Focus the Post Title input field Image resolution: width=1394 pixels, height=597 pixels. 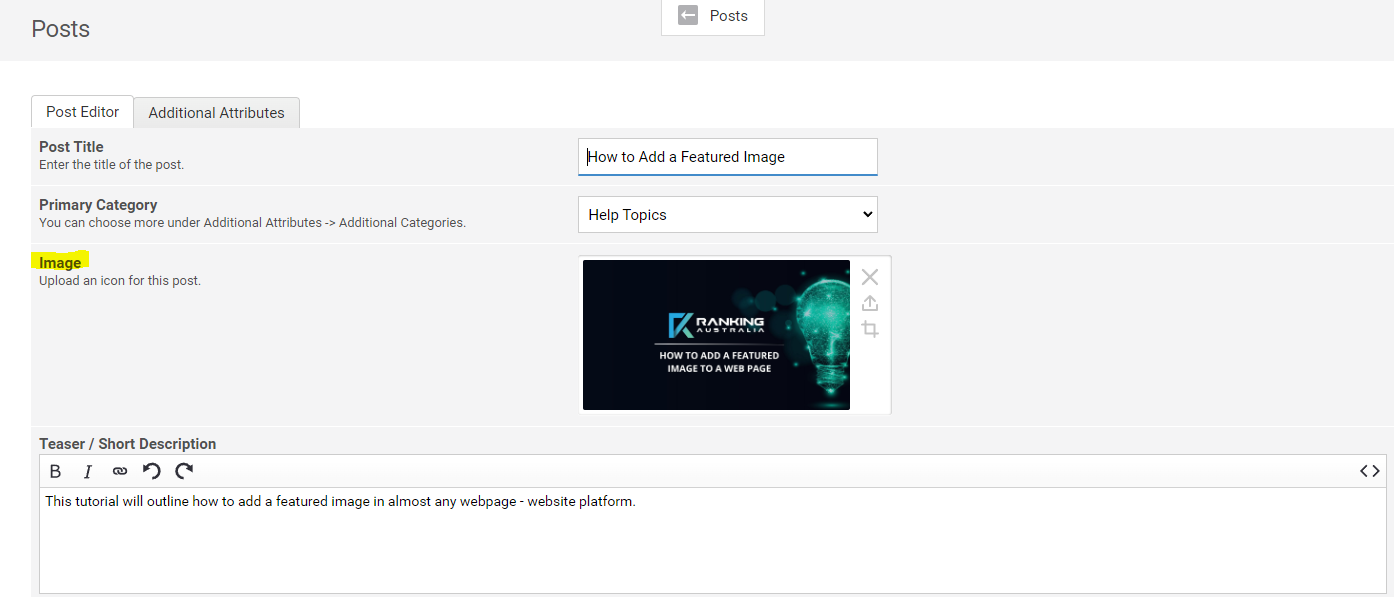(x=727, y=157)
